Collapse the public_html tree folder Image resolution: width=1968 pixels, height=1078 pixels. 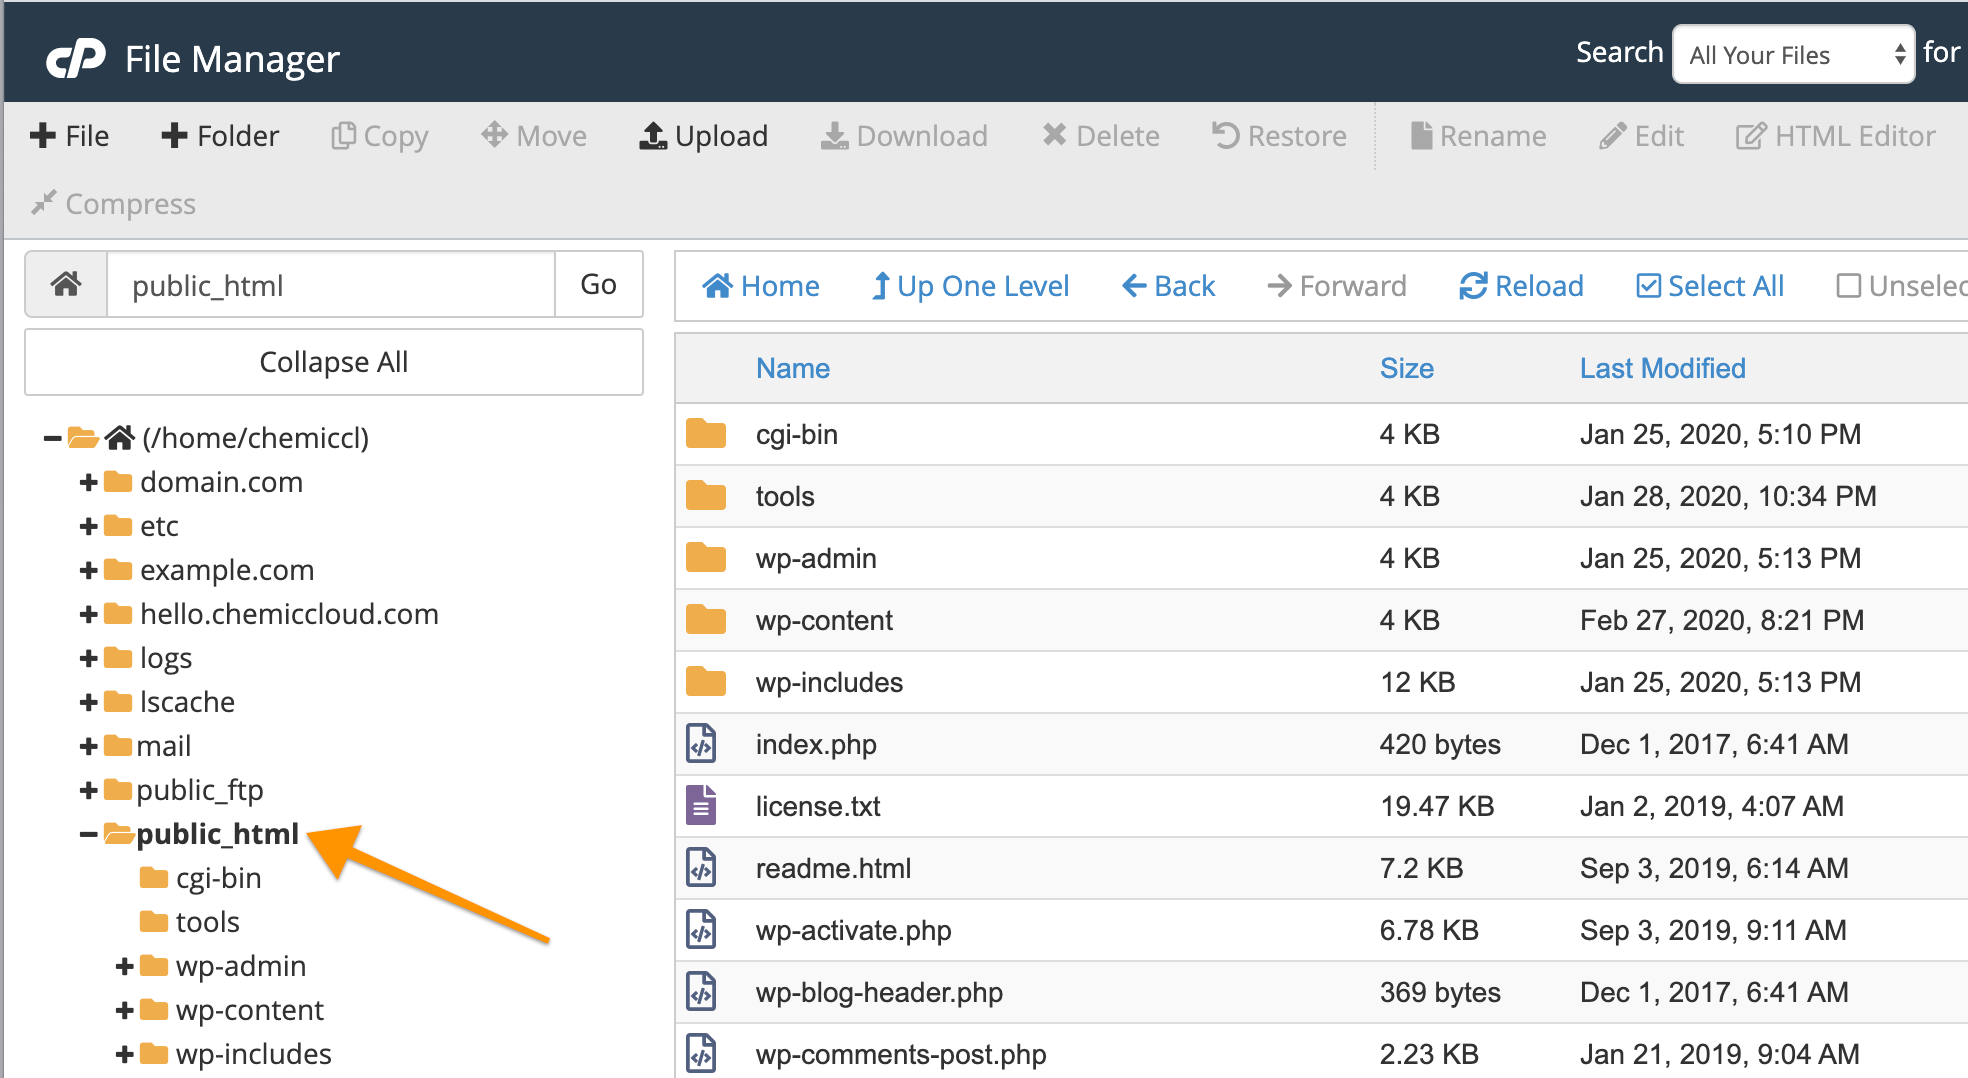(x=89, y=834)
